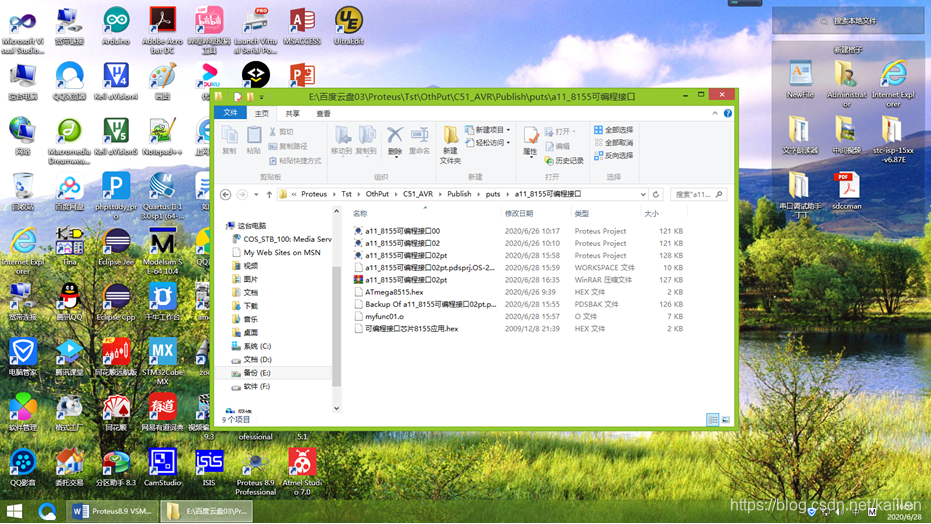Click the Explorer search box
The width and height of the screenshot is (931, 524).
pos(698,194)
